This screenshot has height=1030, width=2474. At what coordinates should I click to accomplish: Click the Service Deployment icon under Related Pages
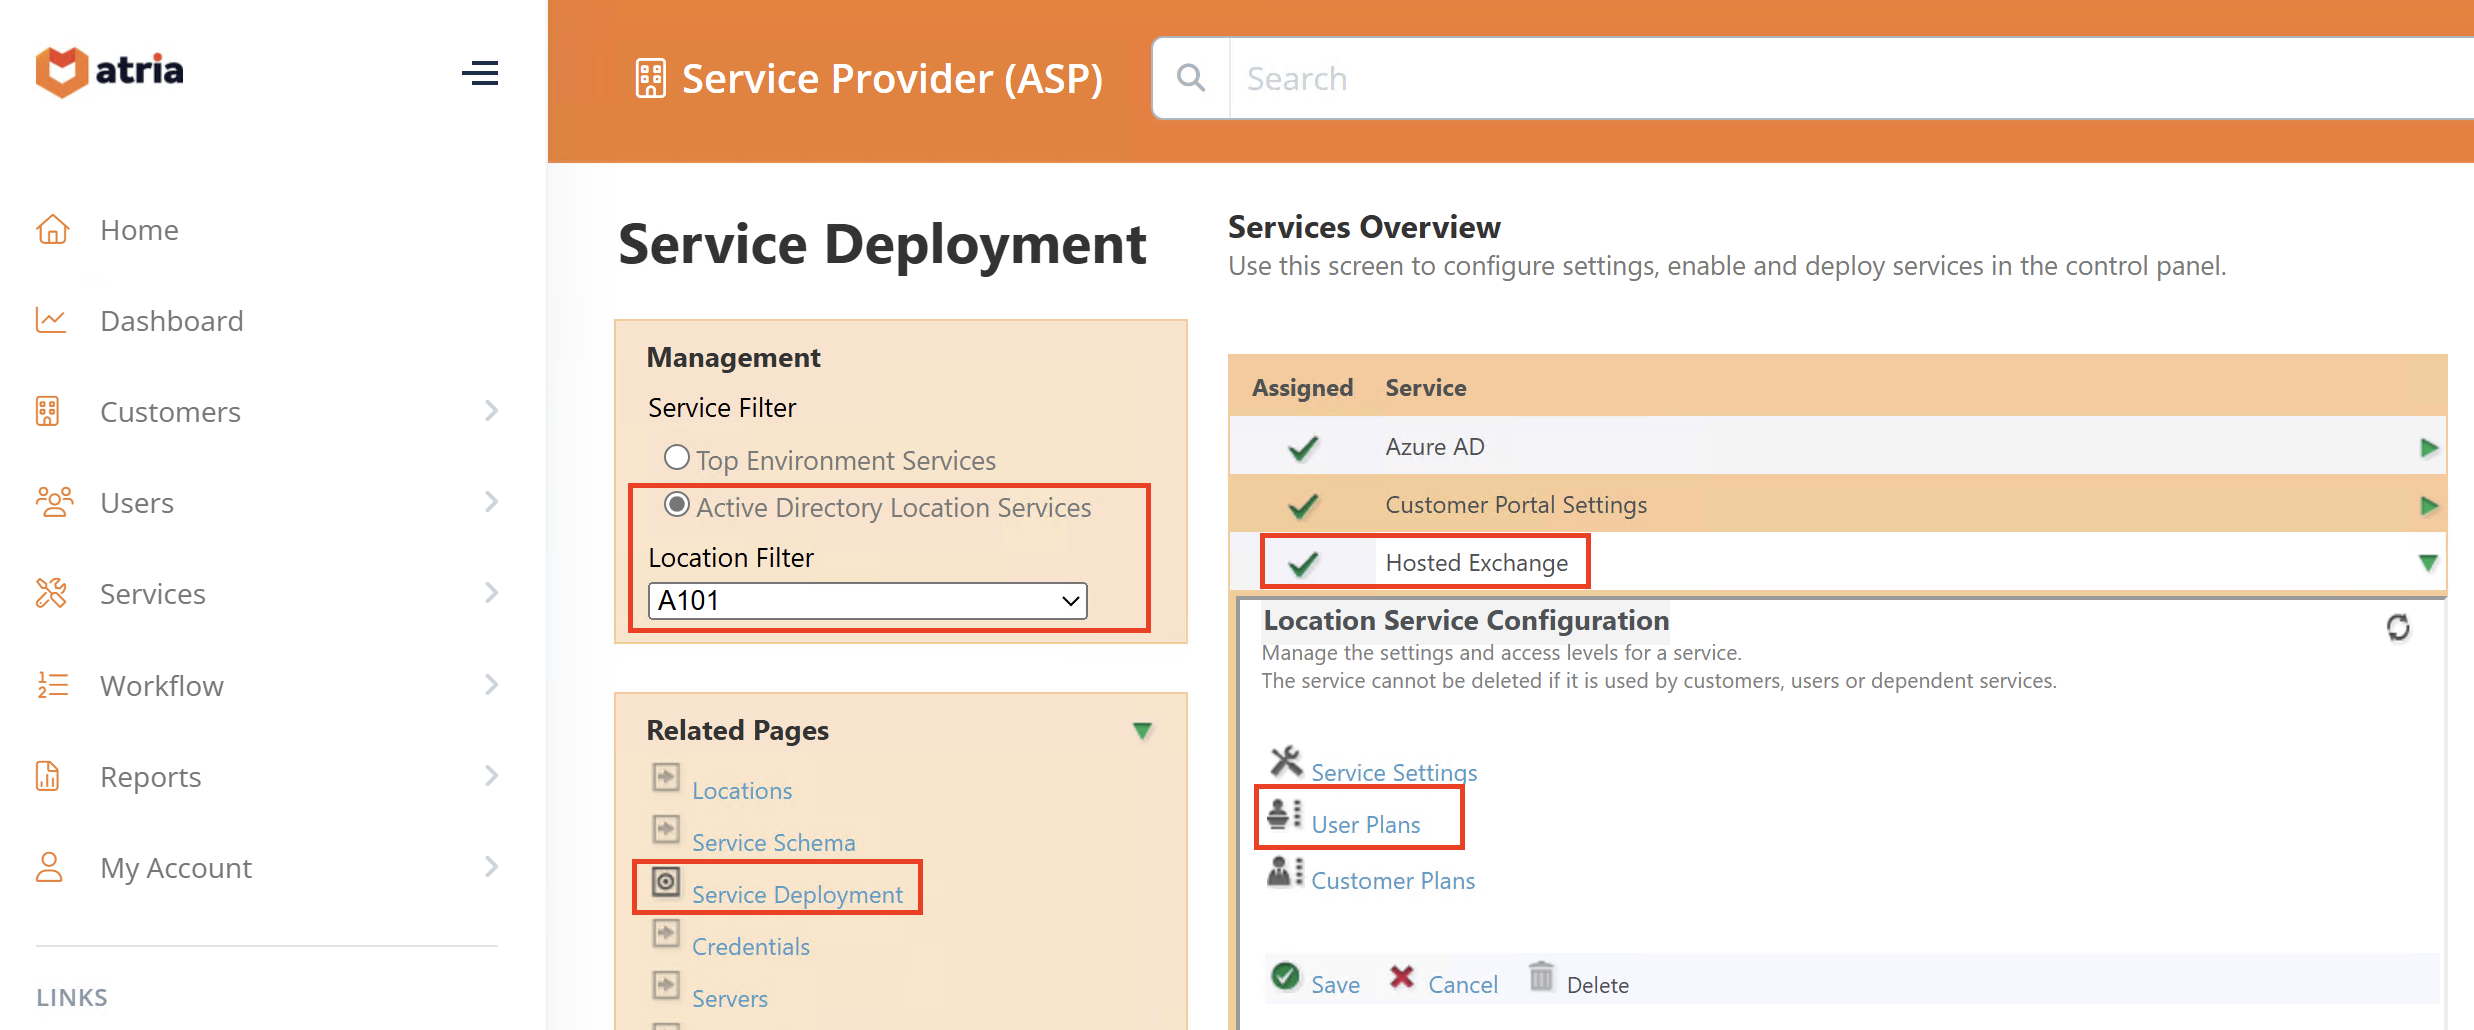pos(666,884)
